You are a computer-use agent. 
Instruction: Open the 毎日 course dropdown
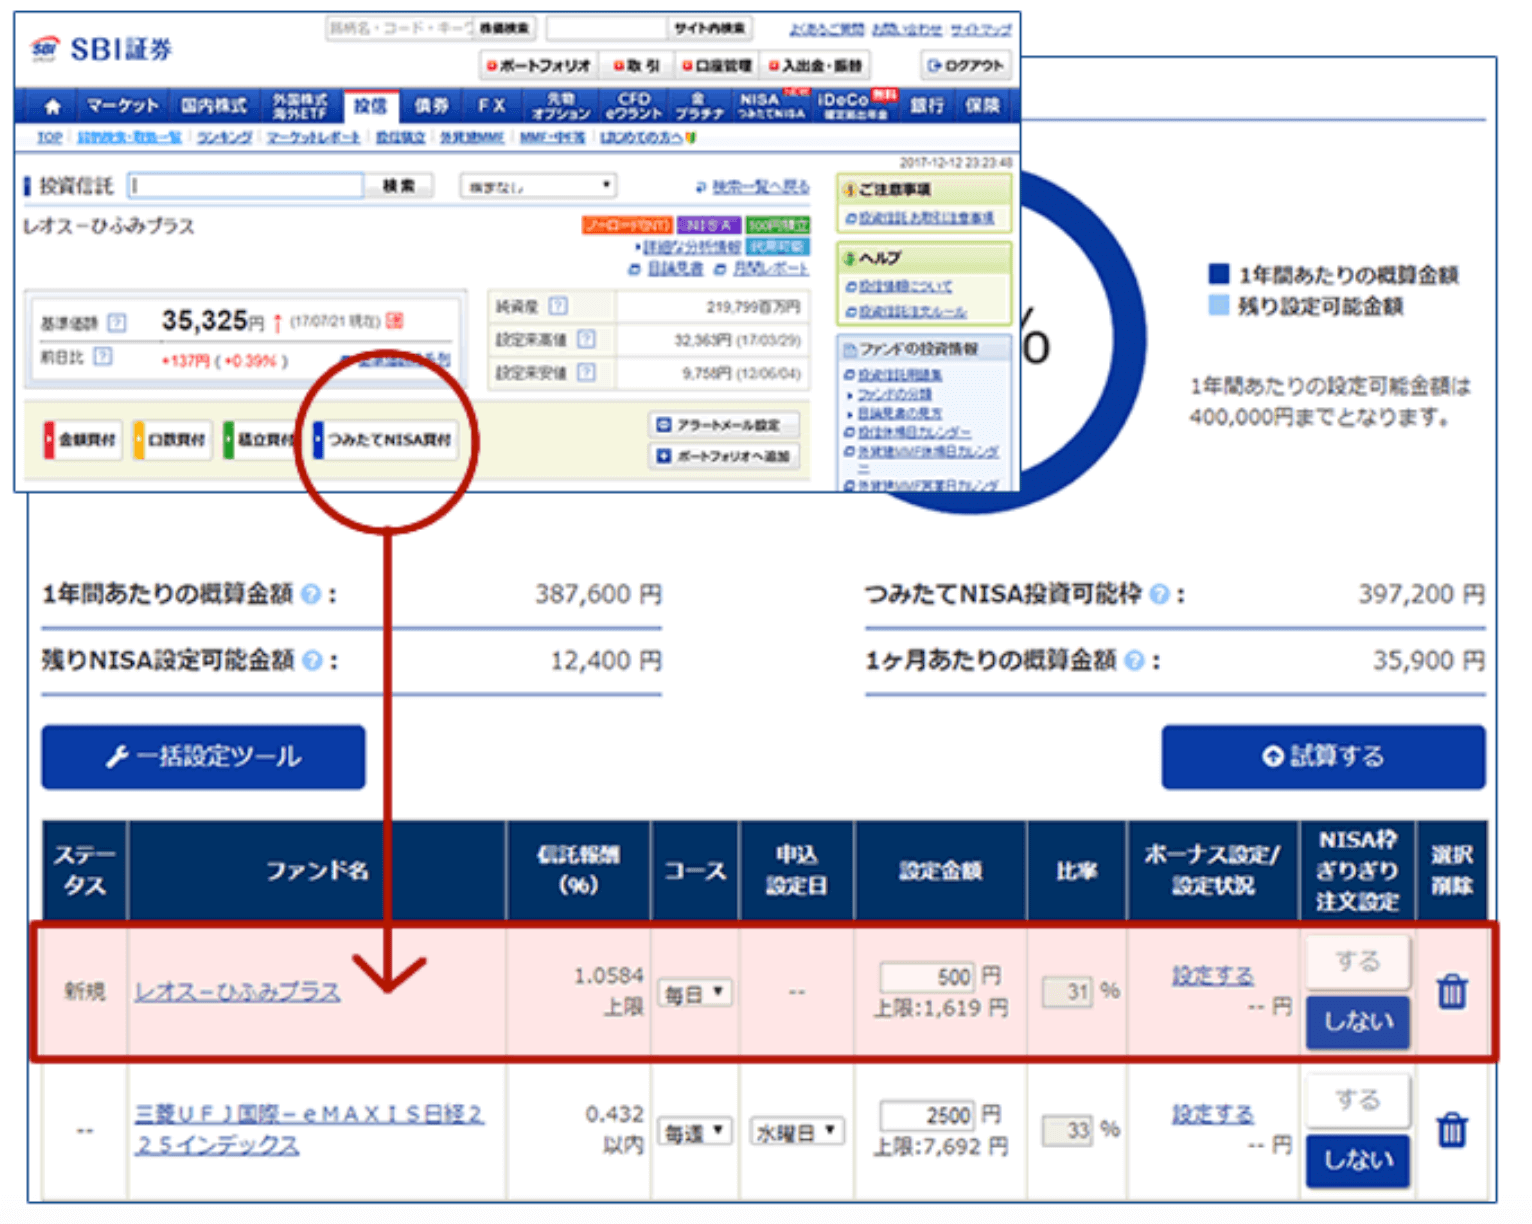coord(694,992)
